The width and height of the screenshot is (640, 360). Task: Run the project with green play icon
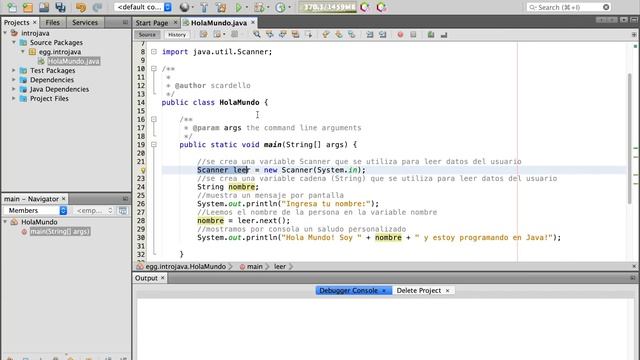tap(239, 7)
